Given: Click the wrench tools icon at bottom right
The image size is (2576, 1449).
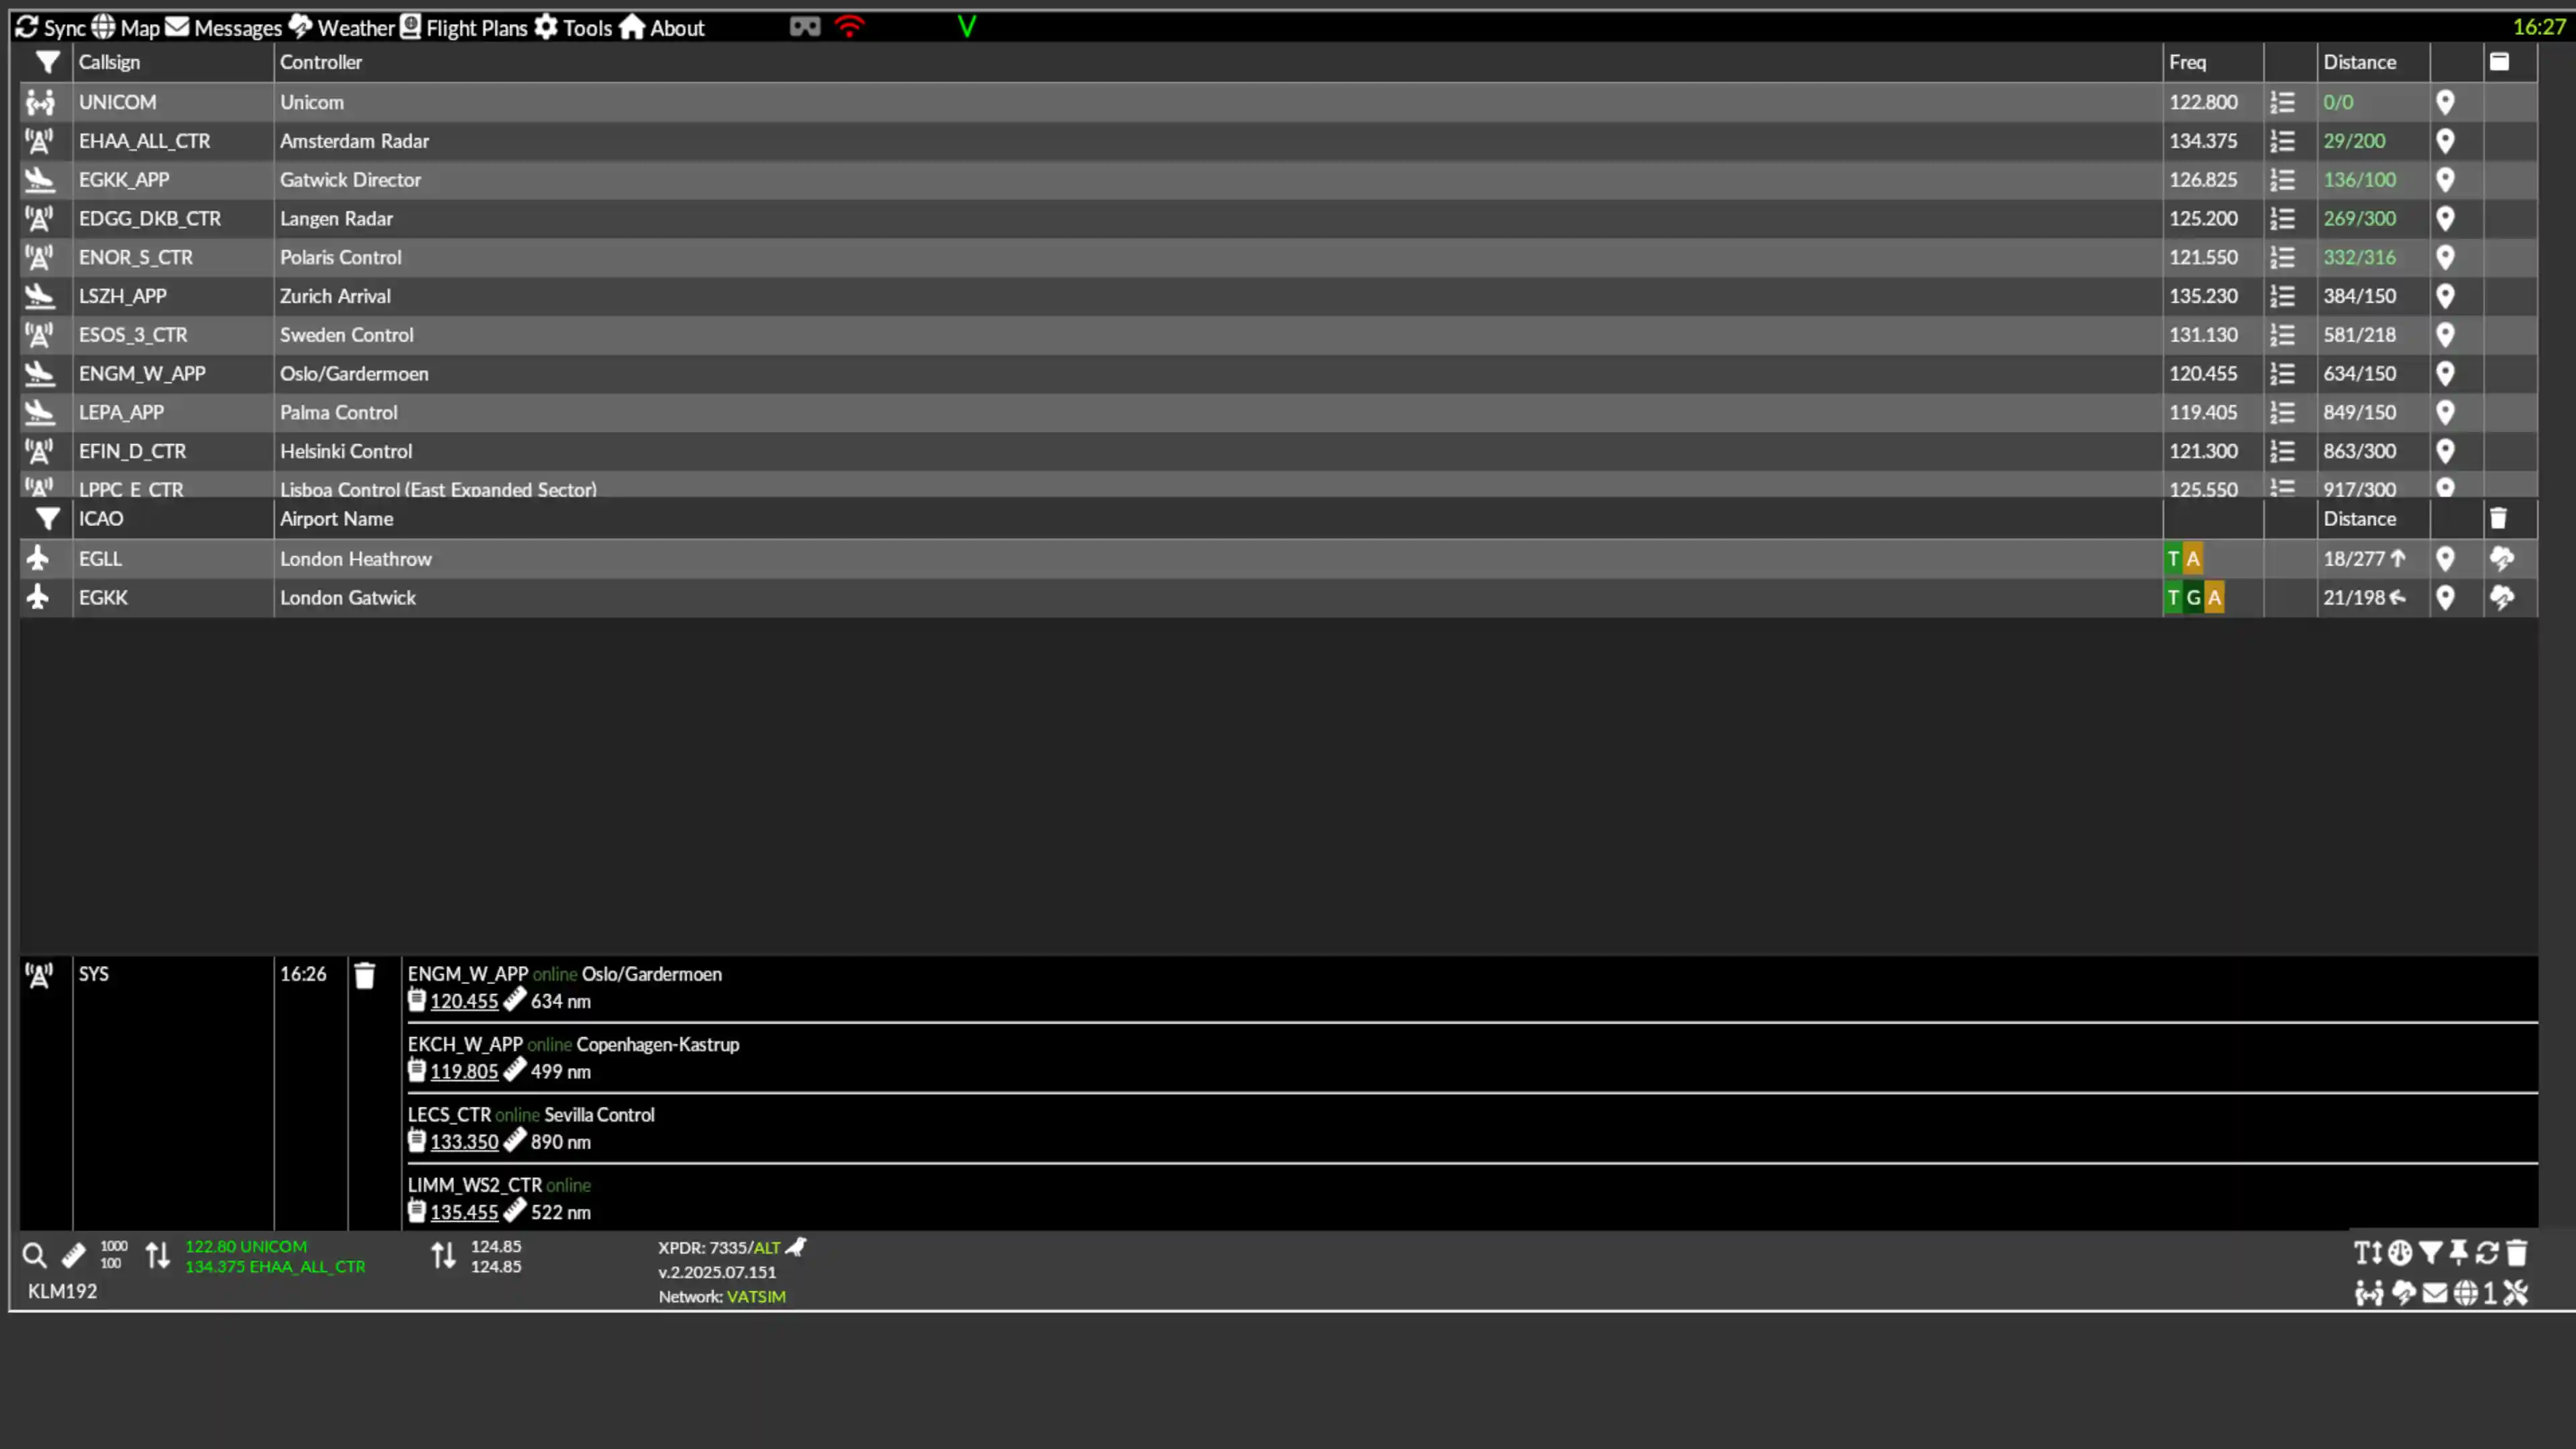Looking at the screenshot, I should (2516, 1293).
